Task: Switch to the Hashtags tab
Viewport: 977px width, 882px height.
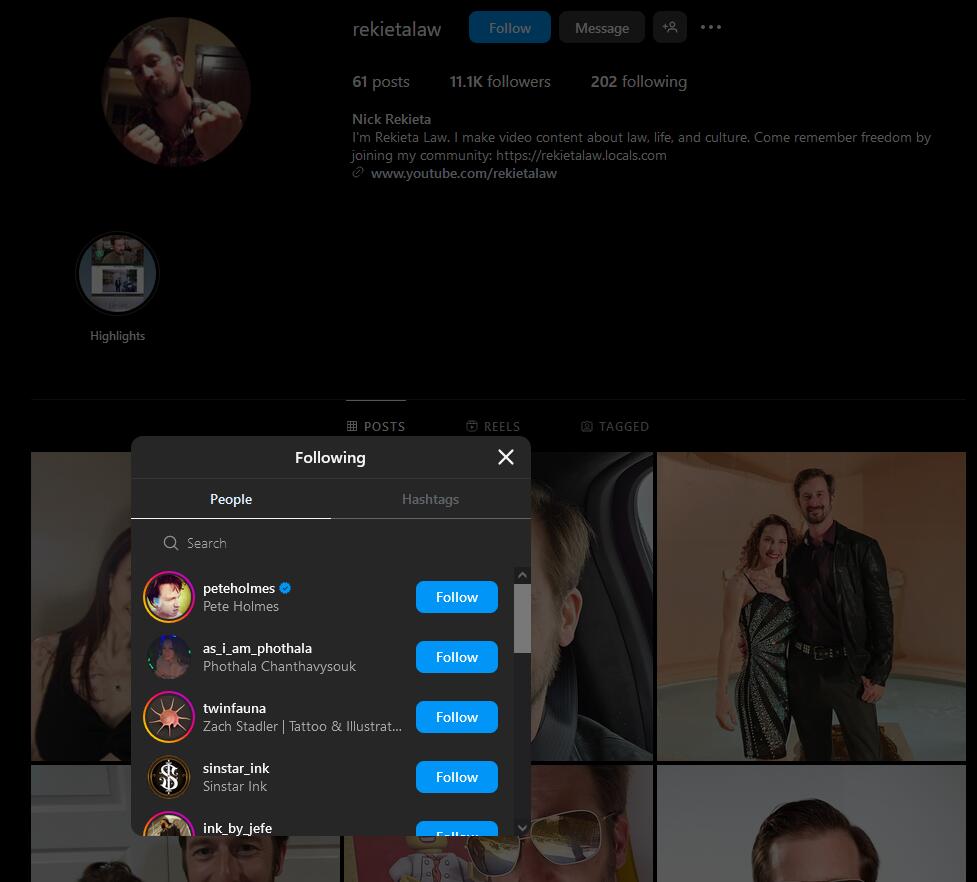Action: [x=431, y=499]
